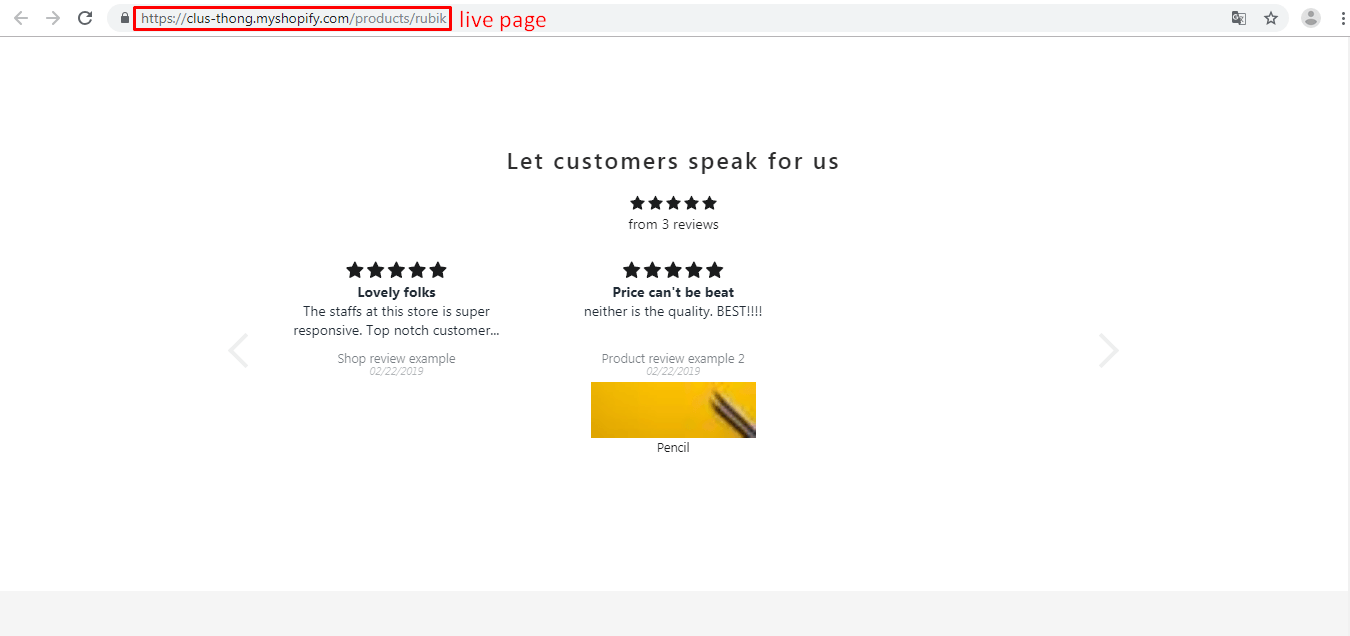Click the 'Shop review example' author name
This screenshot has width=1350, height=636.
[396, 359]
